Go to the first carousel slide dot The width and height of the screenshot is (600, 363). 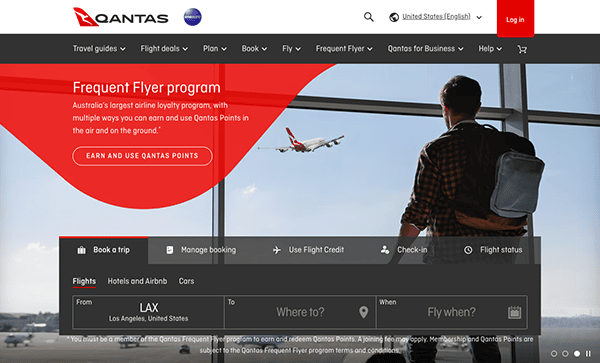pyautogui.click(x=554, y=354)
